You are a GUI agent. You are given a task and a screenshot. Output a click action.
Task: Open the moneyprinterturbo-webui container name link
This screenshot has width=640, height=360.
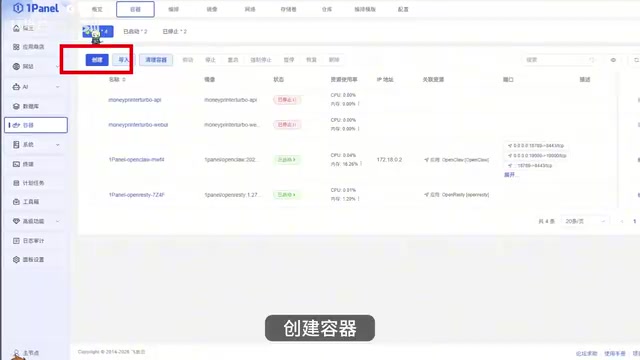coord(138,124)
